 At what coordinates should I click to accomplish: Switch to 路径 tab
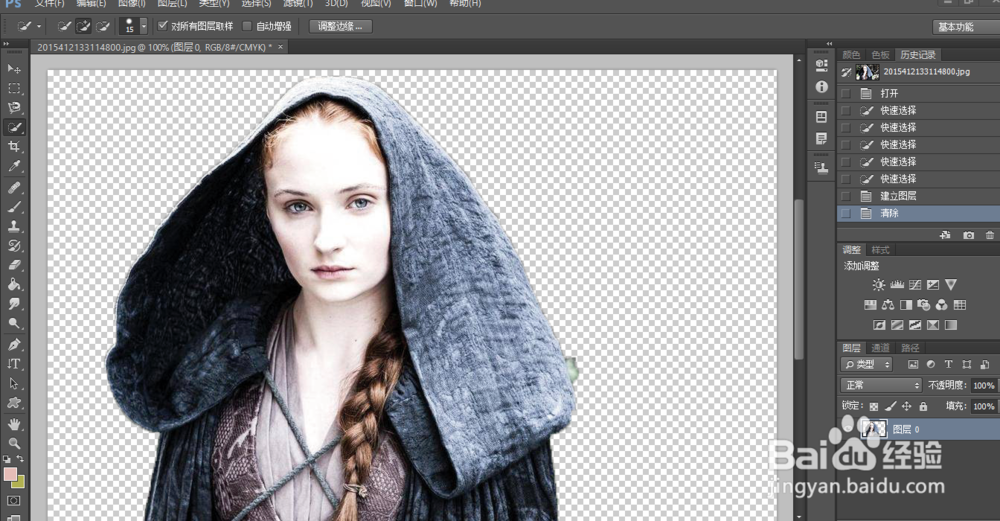[910, 348]
